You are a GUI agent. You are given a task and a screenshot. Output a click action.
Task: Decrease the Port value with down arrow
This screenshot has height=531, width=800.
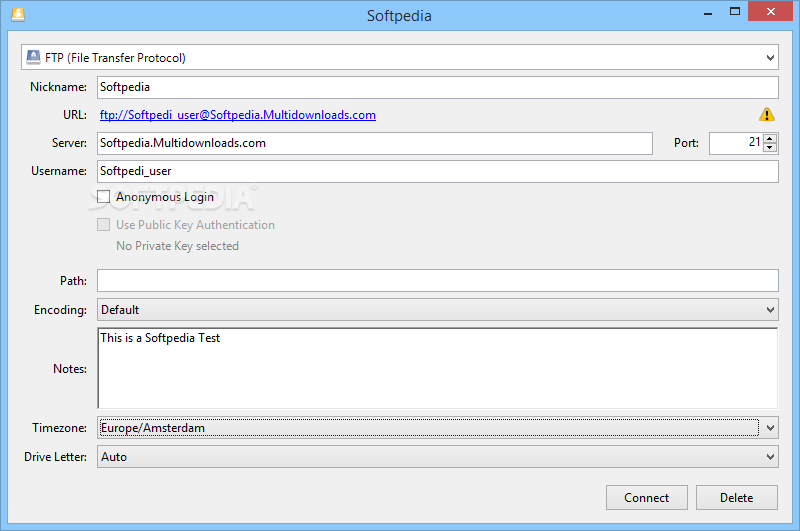click(x=770, y=148)
